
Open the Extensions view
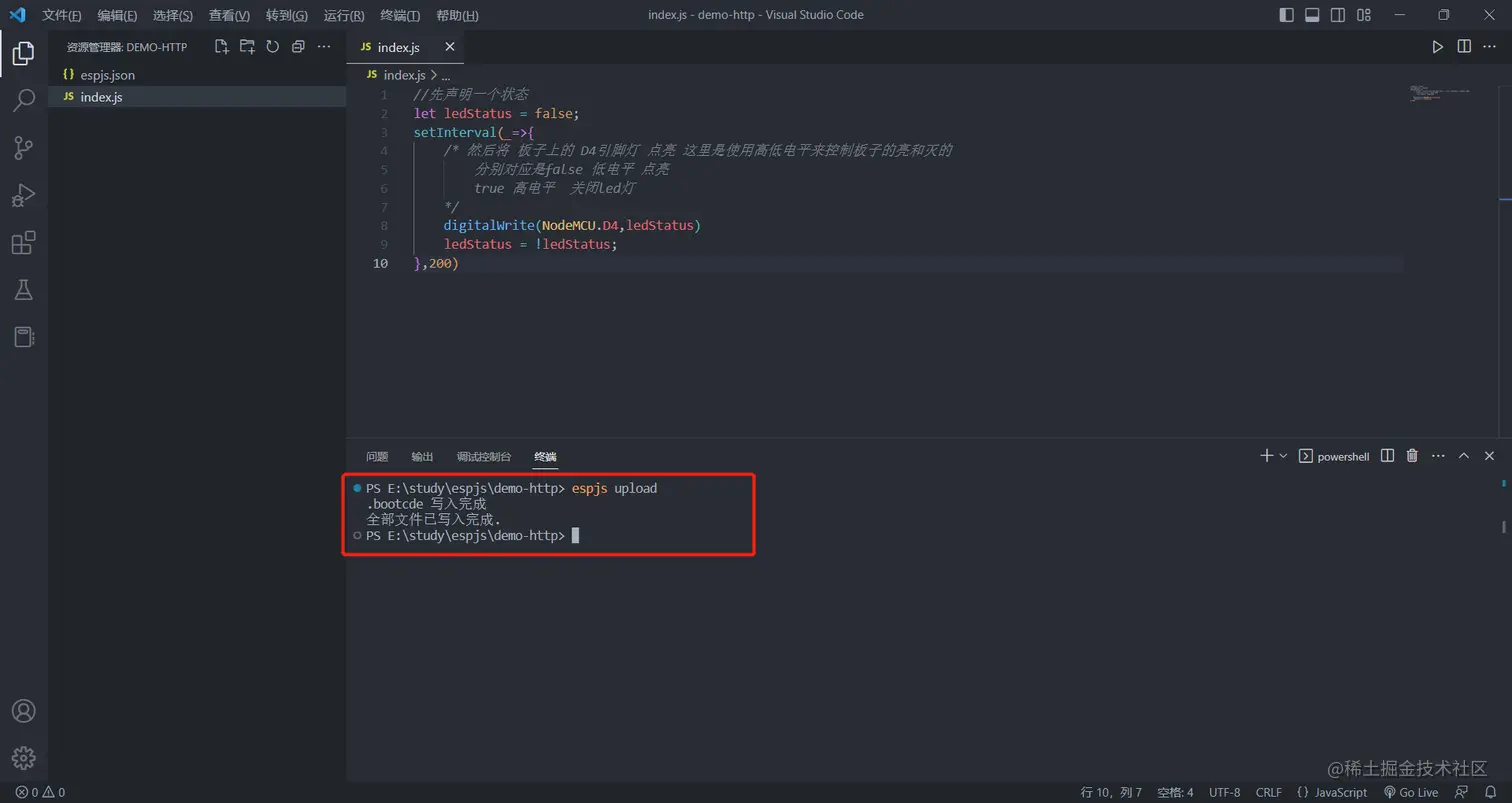coord(23,243)
